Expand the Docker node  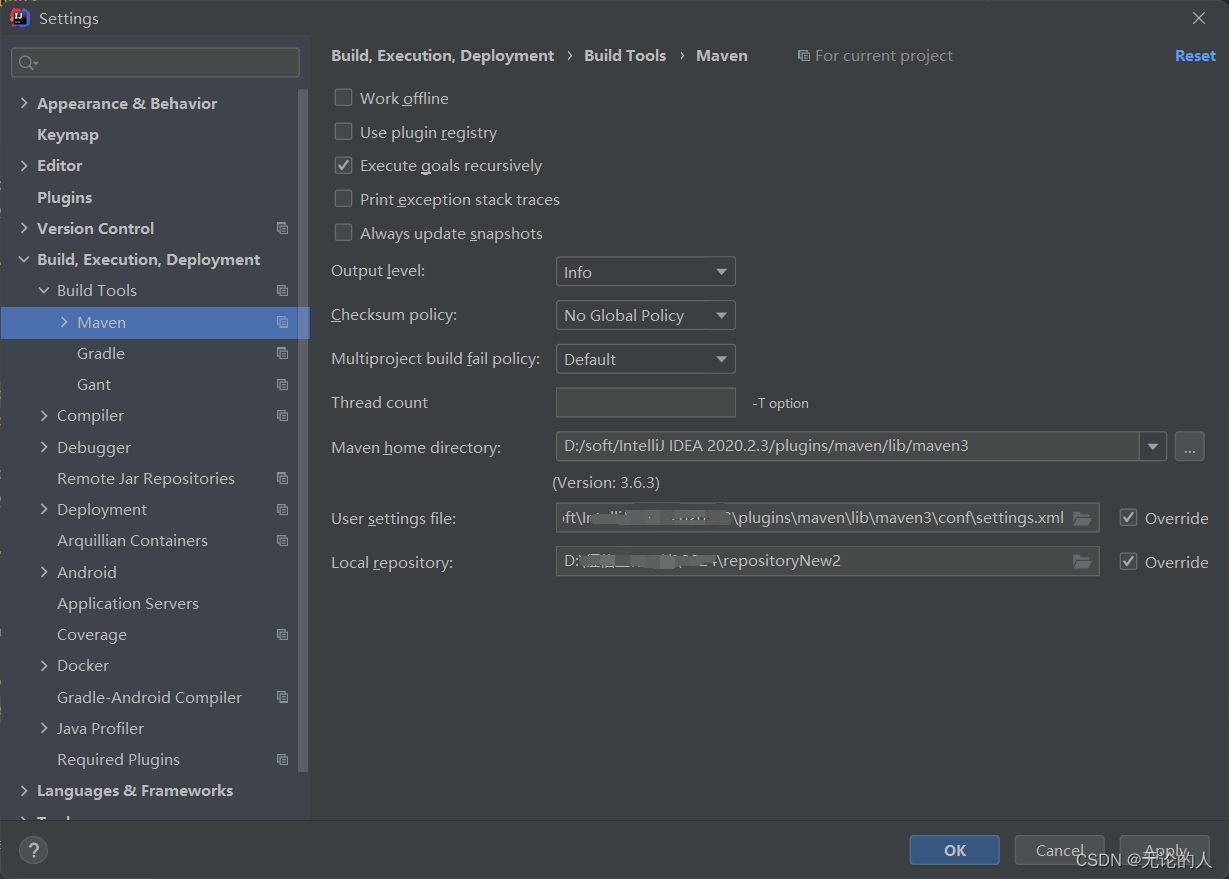click(x=44, y=665)
